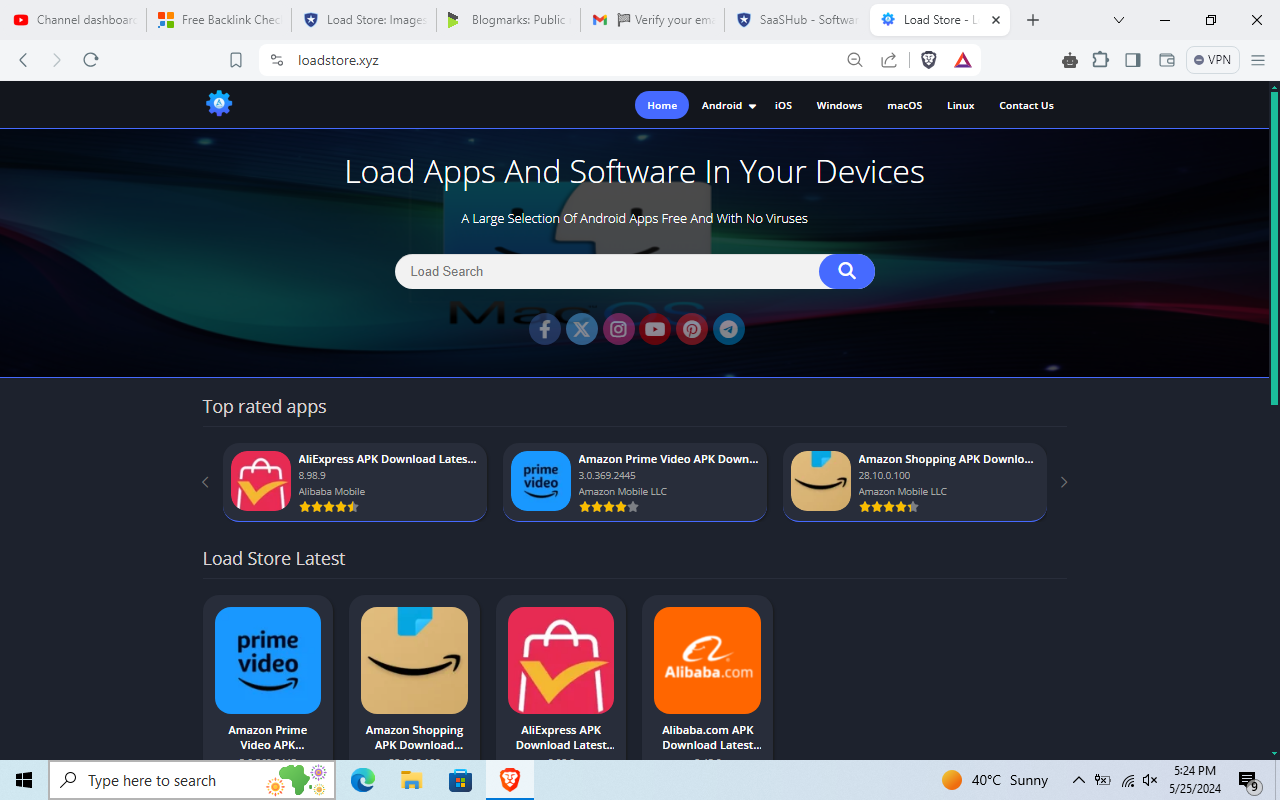This screenshot has width=1280, height=800.
Task: Click the Load Store gear logo
Action: [219, 103]
